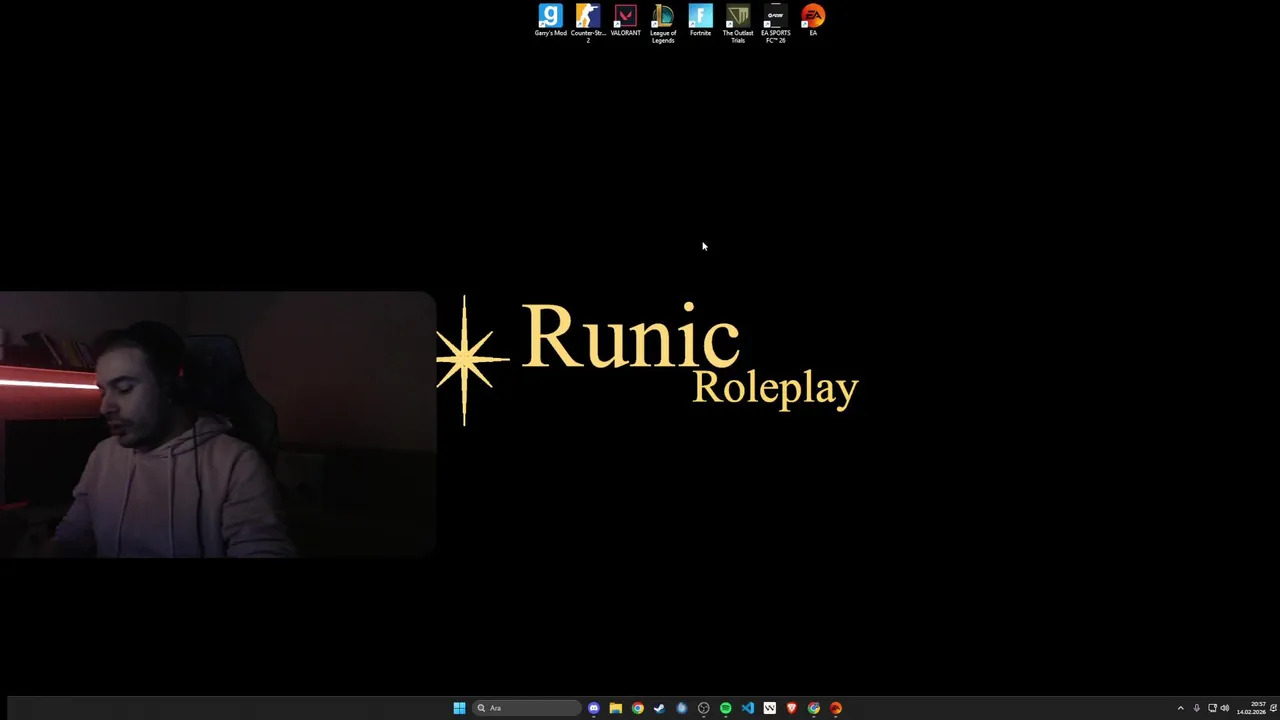The width and height of the screenshot is (1280, 720).
Task: Open the League of Legends desktop icon
Action: (x=663, y=23)
